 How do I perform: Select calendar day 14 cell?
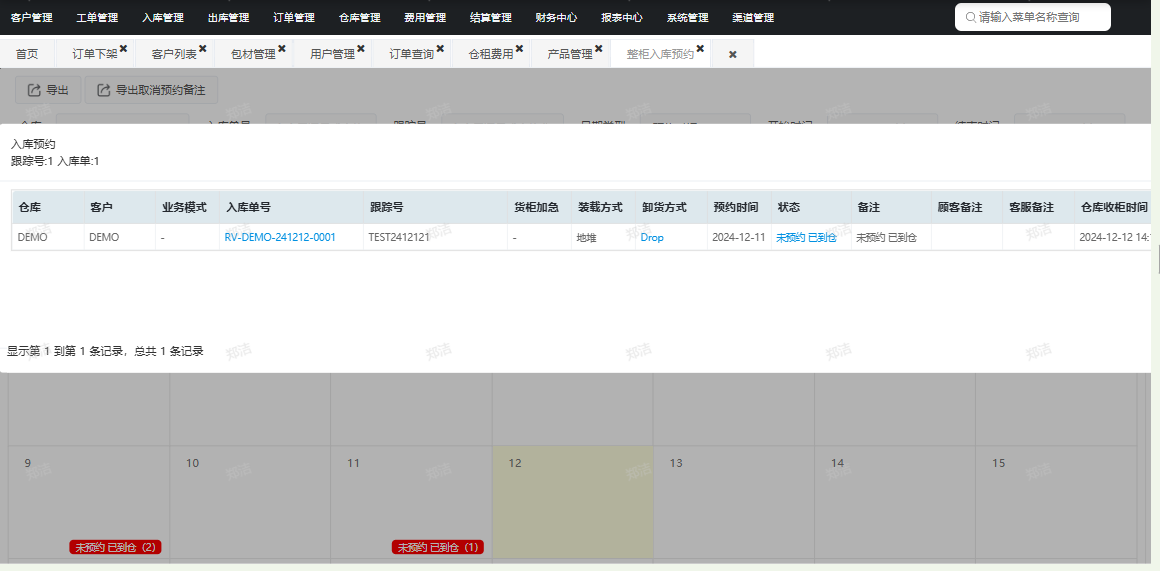coord(894,501)
